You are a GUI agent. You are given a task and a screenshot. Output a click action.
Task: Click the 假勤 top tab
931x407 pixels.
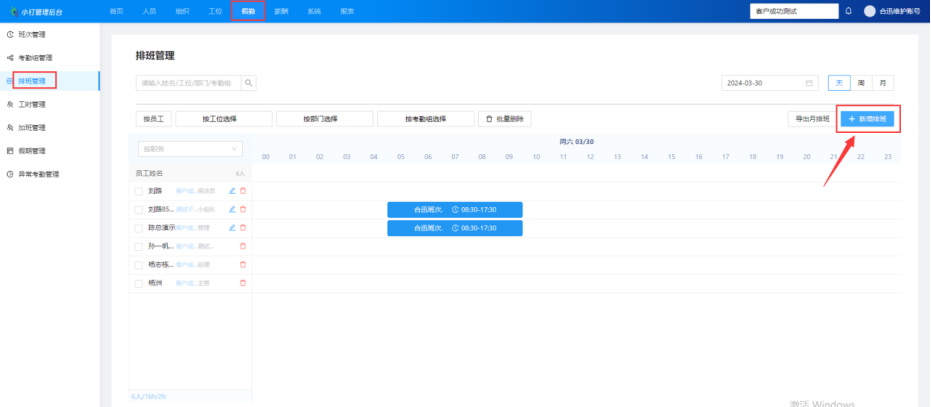coord(248,11)
